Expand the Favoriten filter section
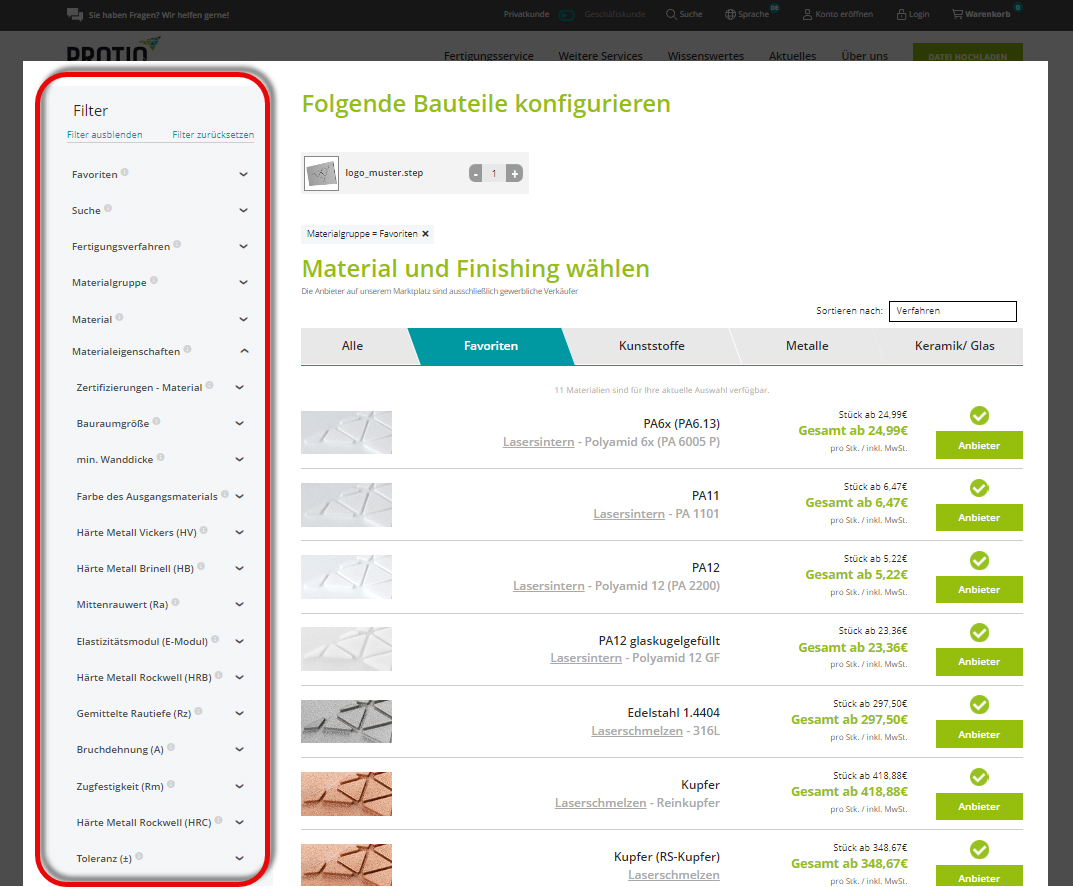 (243, 174)
